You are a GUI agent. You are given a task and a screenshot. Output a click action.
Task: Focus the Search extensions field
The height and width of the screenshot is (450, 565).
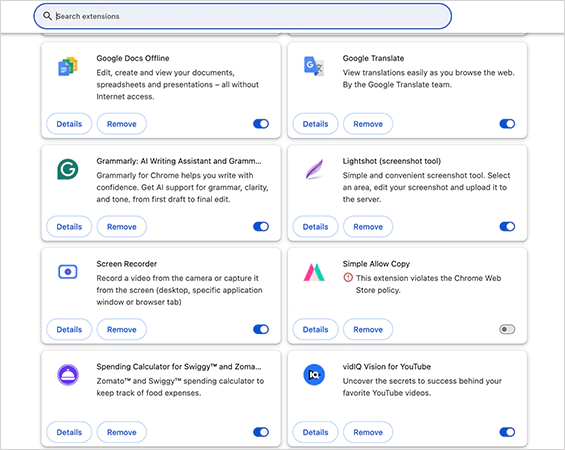pos(243,16)
